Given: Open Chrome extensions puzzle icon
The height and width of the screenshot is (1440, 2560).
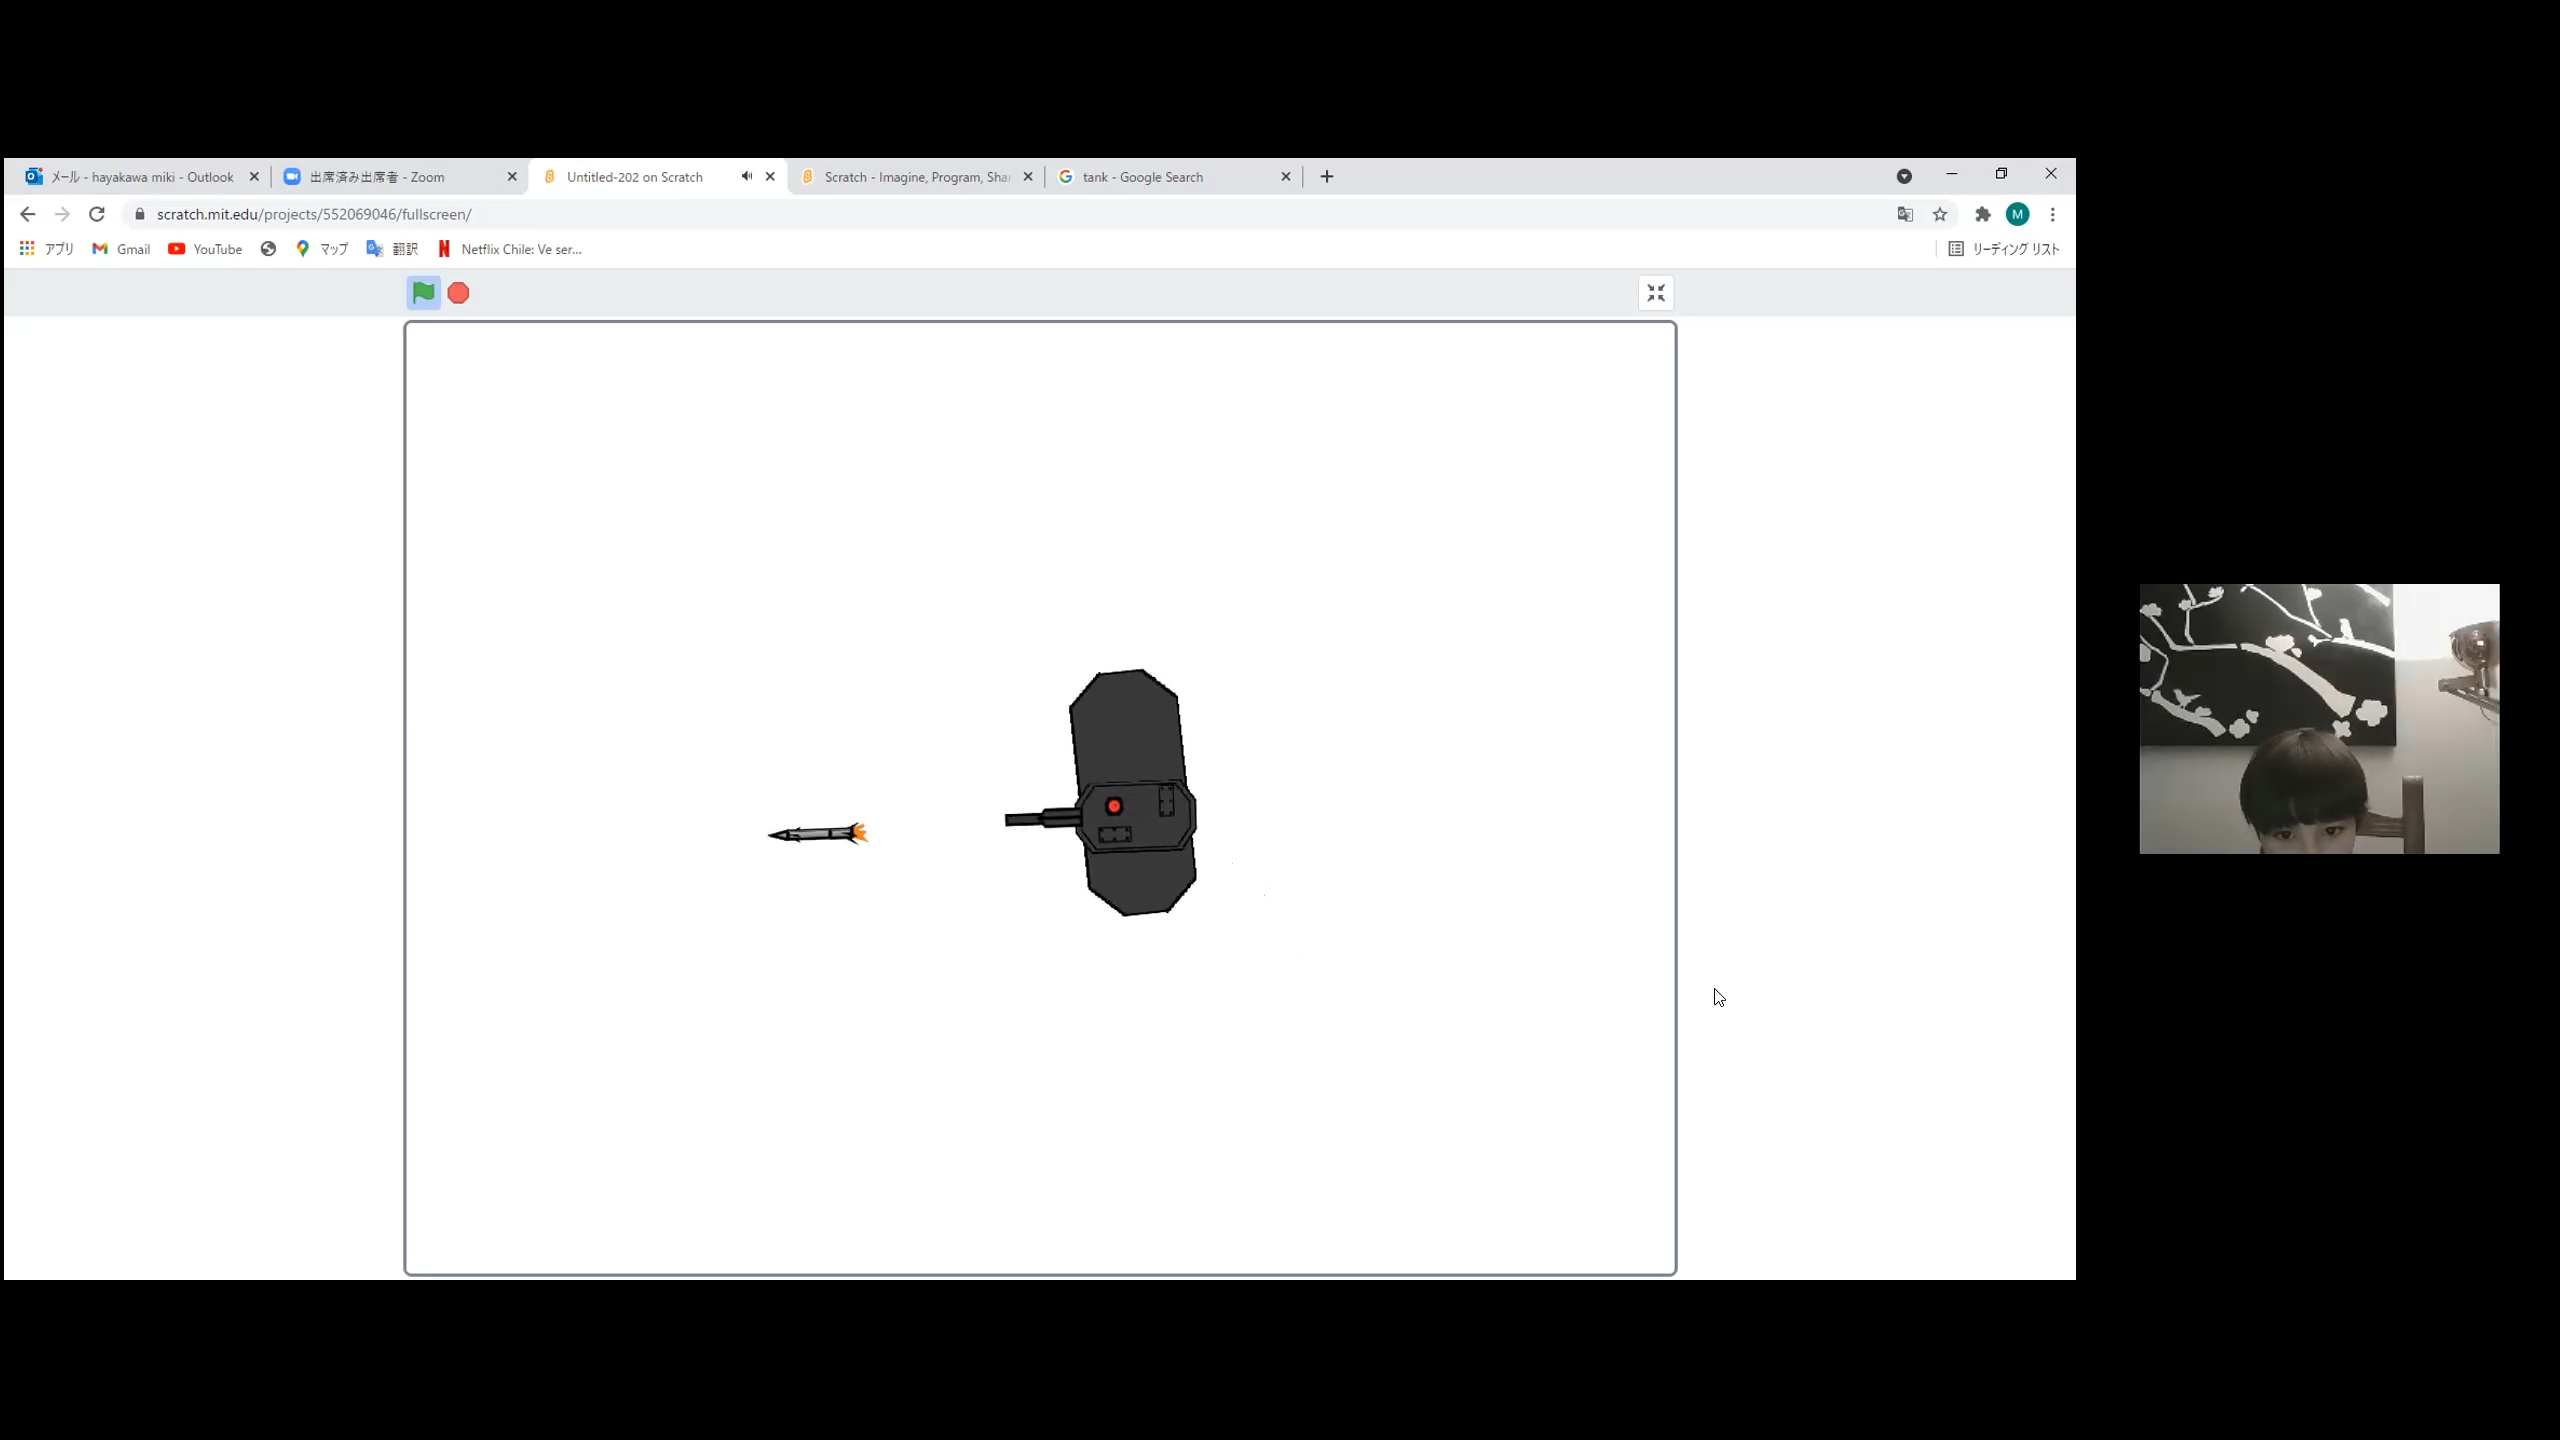Looking at the screenshot, I should 1983,214.
